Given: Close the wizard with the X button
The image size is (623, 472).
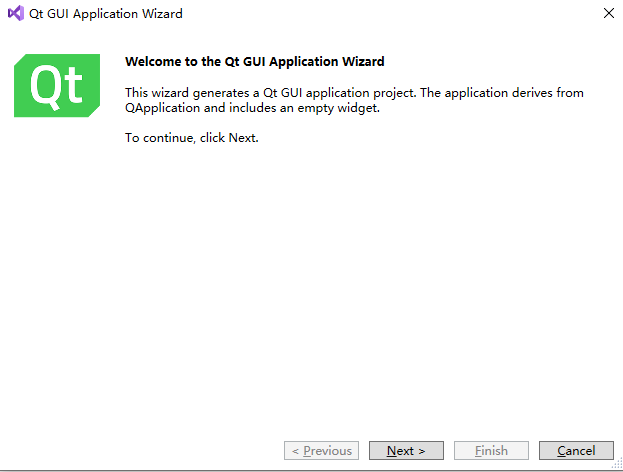Looking at the screenshot, I should coord(609,13).
